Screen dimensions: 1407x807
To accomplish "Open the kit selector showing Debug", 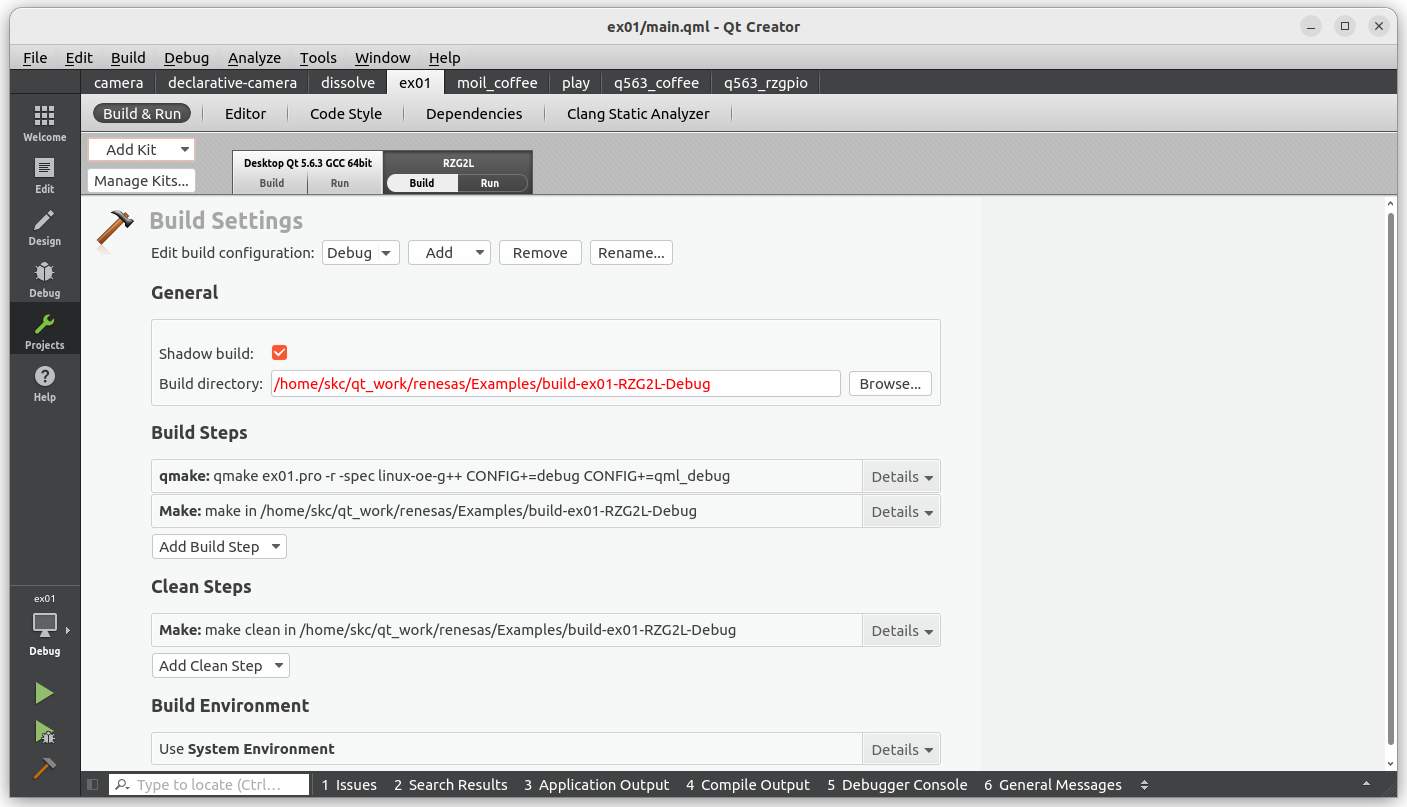I will tap(44, 625).
